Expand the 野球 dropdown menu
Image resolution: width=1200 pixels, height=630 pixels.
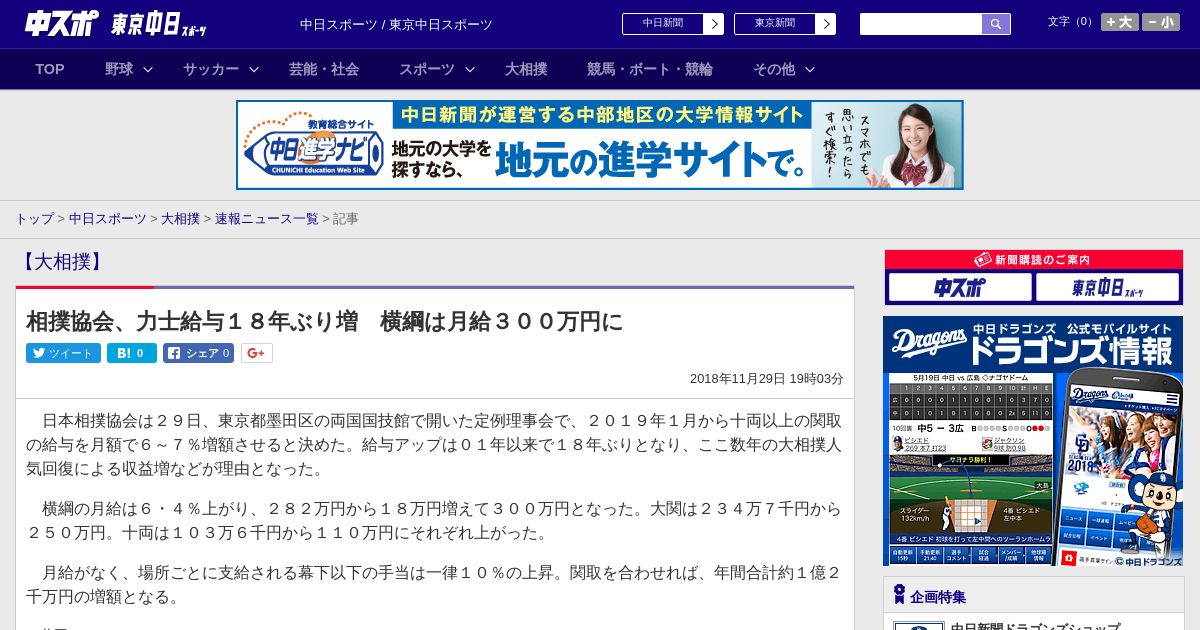[x=129, y=69]
